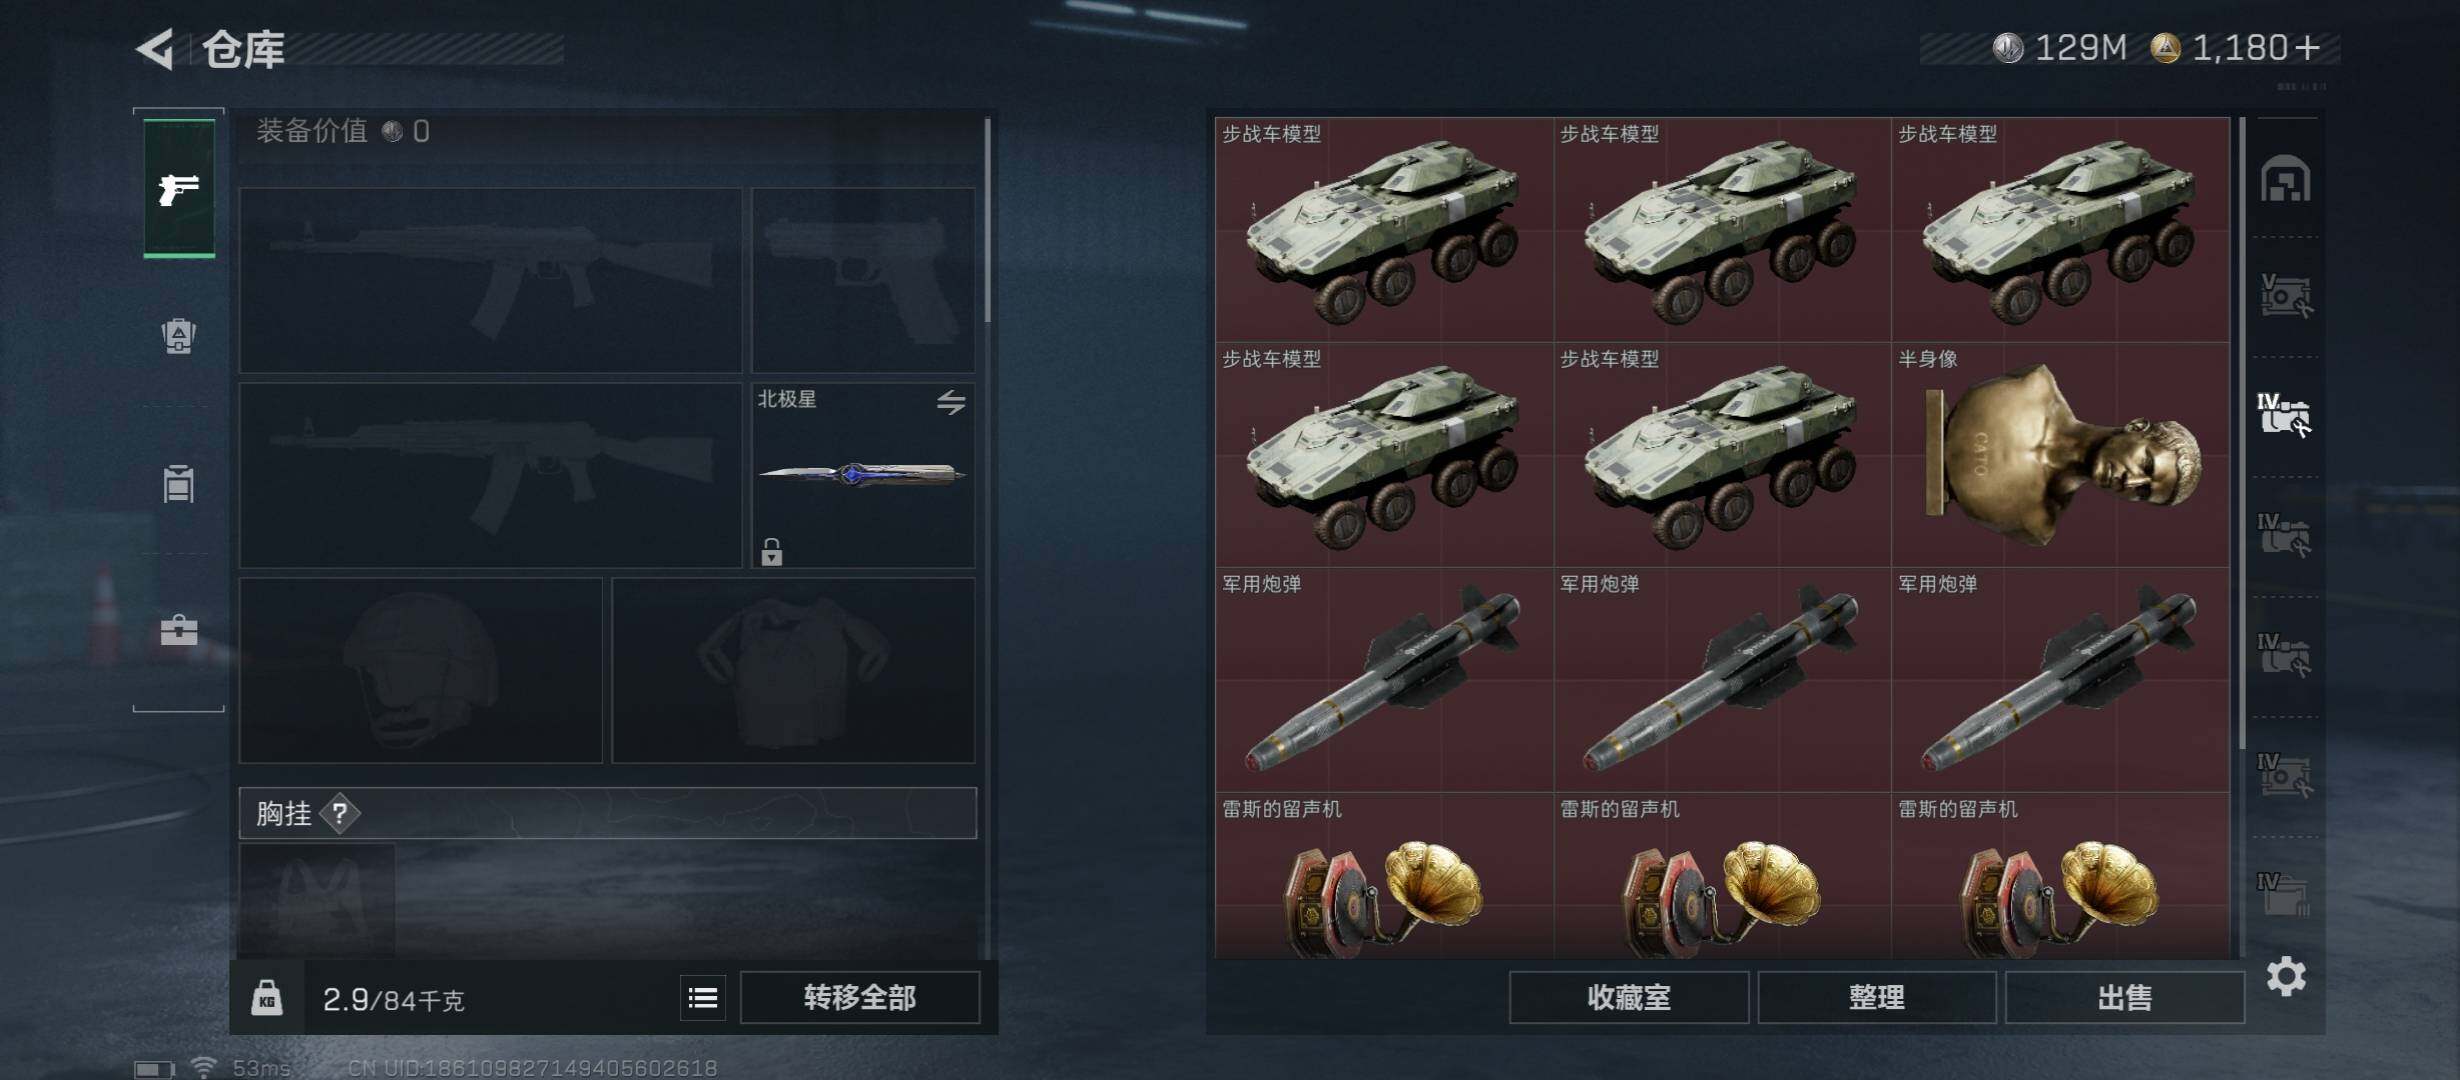Open the safe box briefcase sidebar icon
This screenshot has width=2460, height=1080.
coord(179,630)
